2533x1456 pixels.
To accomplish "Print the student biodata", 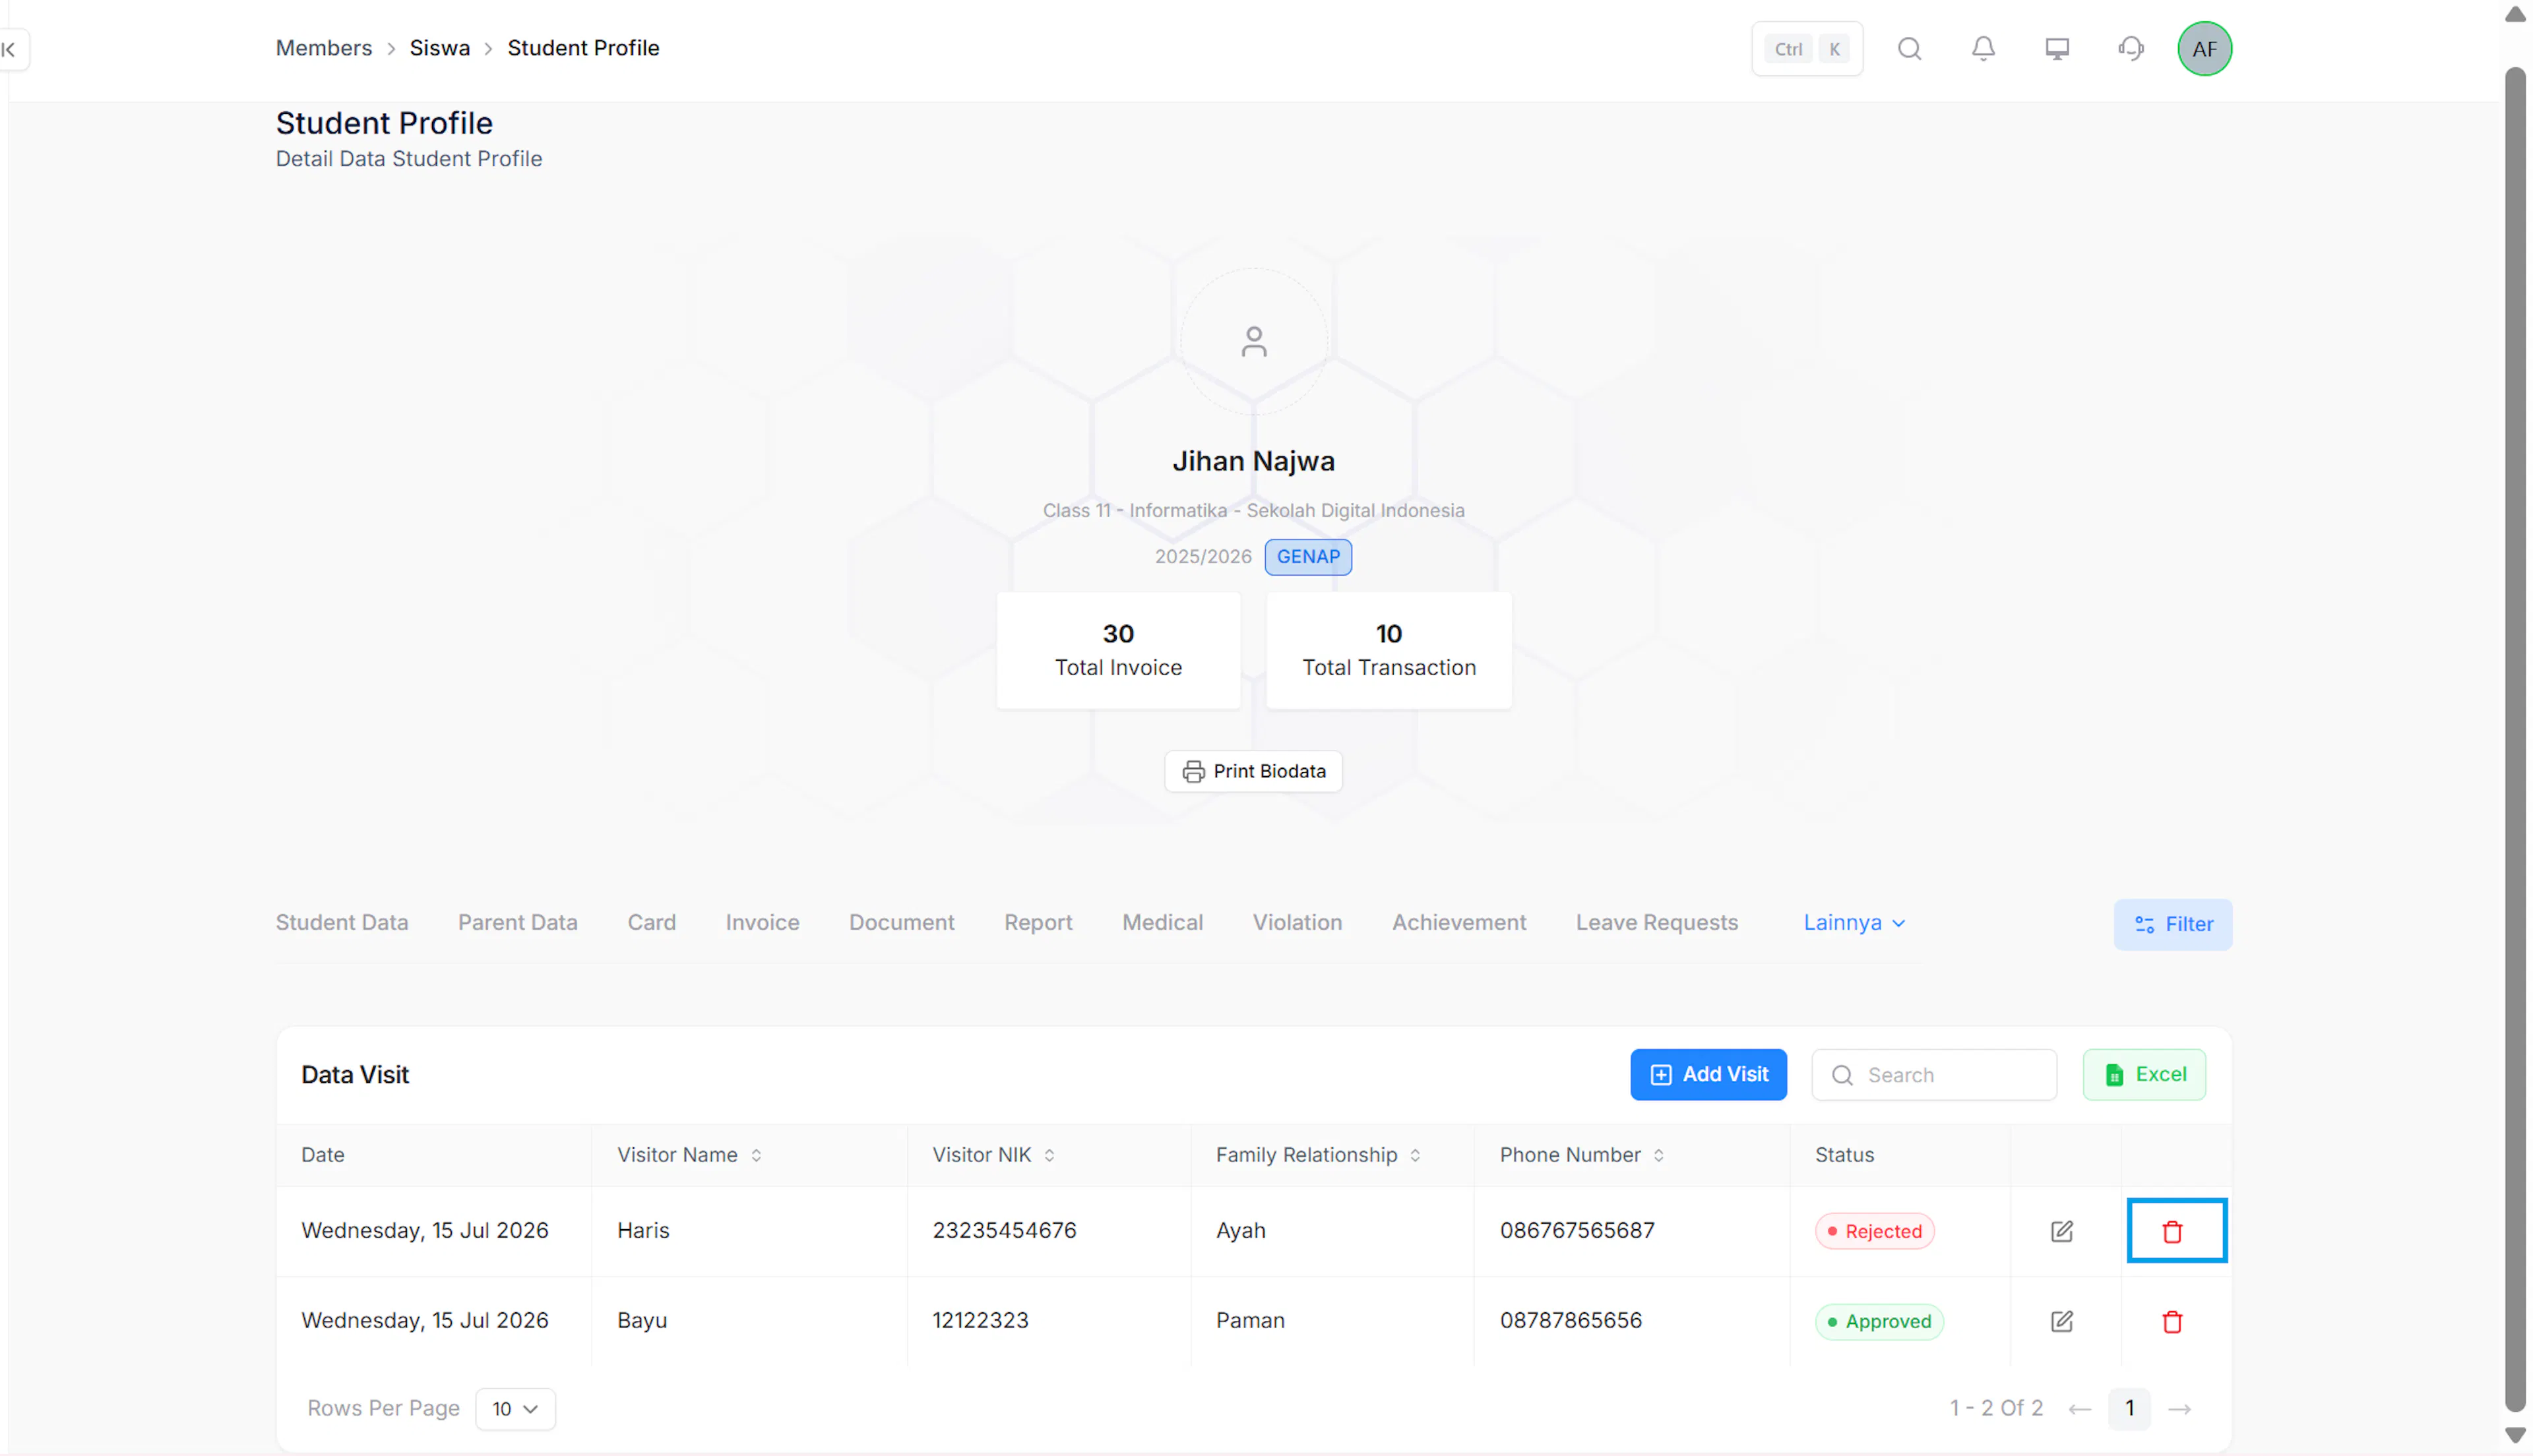I will click(x=1253, y=771).
